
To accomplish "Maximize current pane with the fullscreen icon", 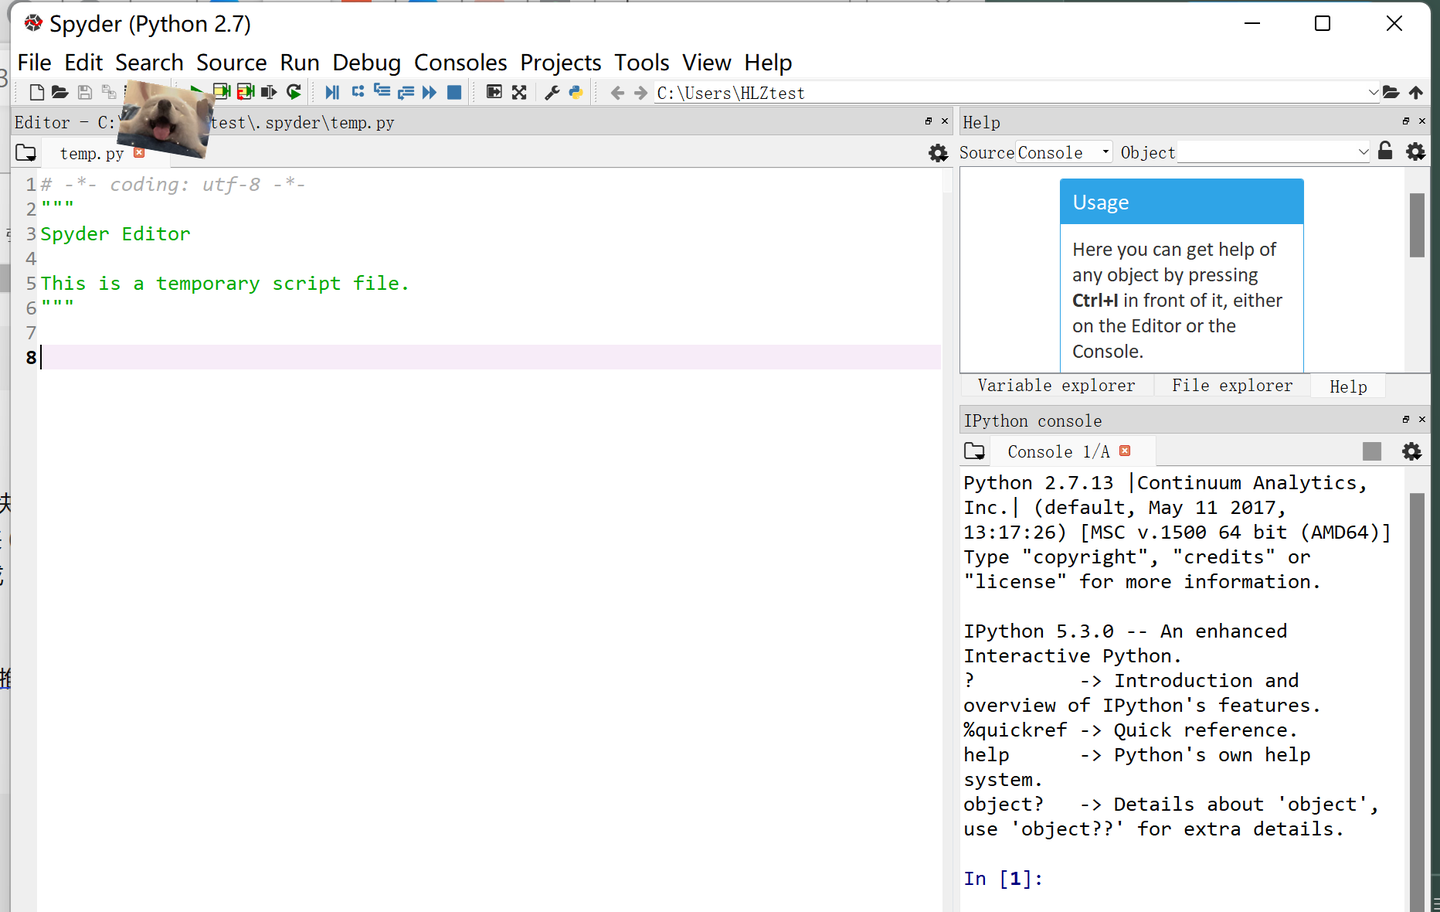I will 519,93.
